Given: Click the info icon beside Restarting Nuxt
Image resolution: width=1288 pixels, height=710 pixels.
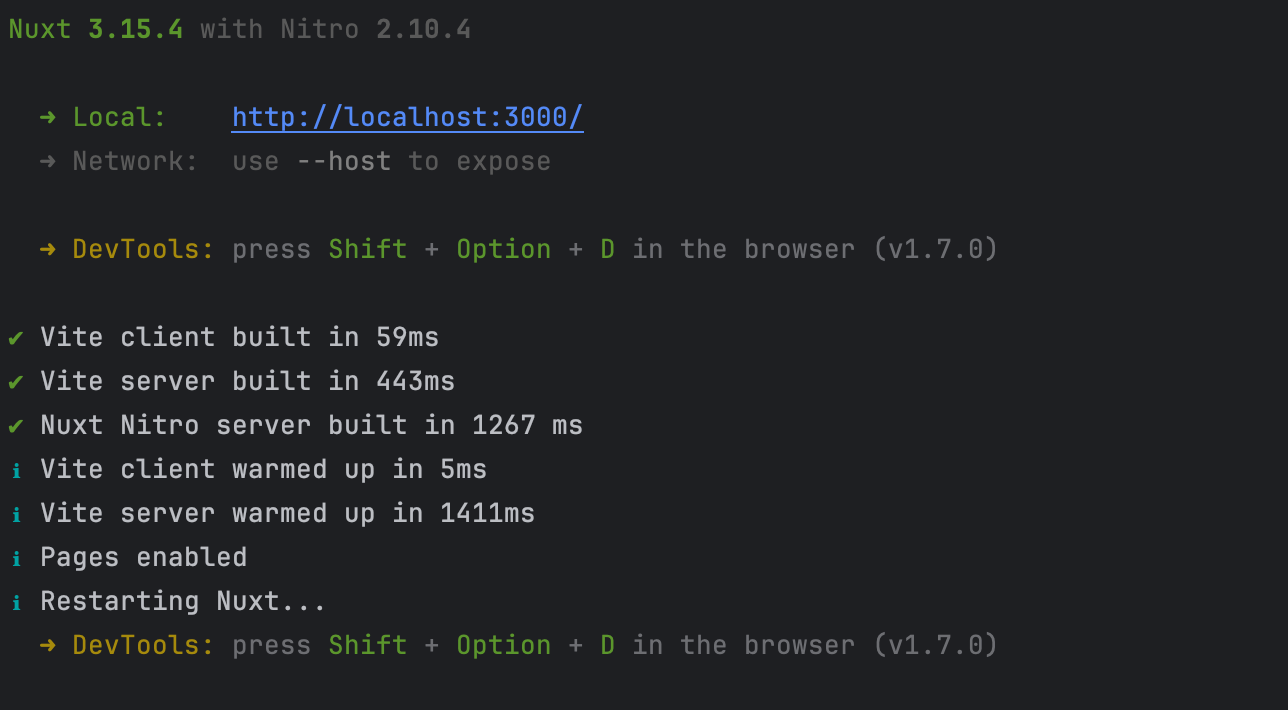Looking at the screenshot, I should click(x=16, y=602).
